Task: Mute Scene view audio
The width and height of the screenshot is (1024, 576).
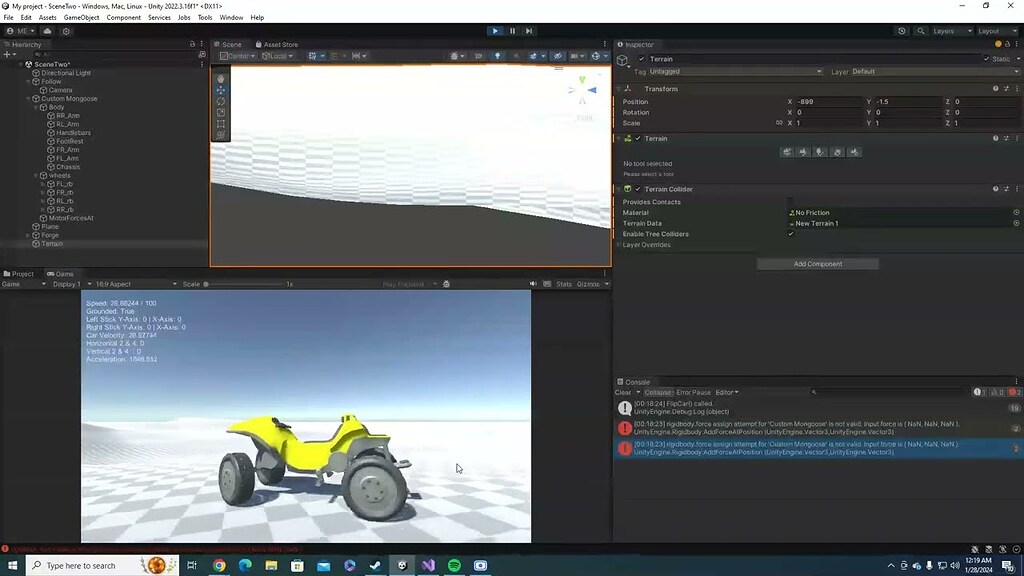Action: tap(517, 56)
